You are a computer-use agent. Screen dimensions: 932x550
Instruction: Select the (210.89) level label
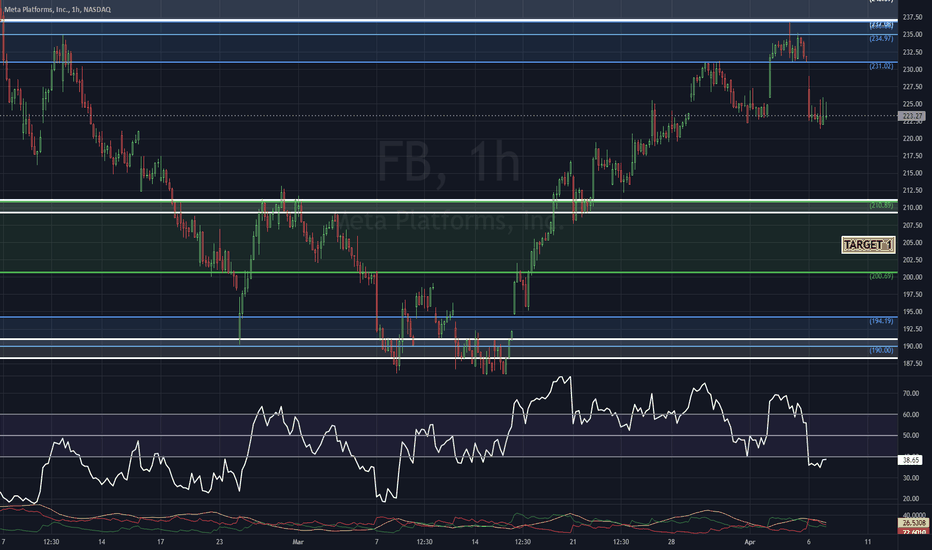(x=881, y=205)
